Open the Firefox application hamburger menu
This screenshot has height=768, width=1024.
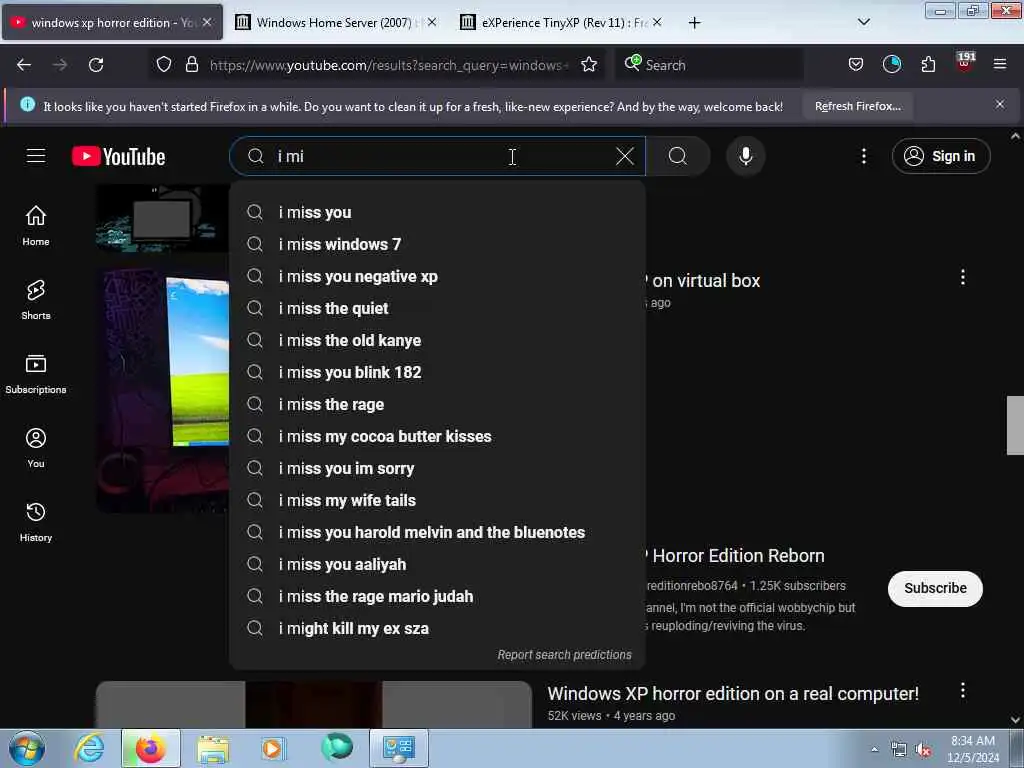point(1000,65)
